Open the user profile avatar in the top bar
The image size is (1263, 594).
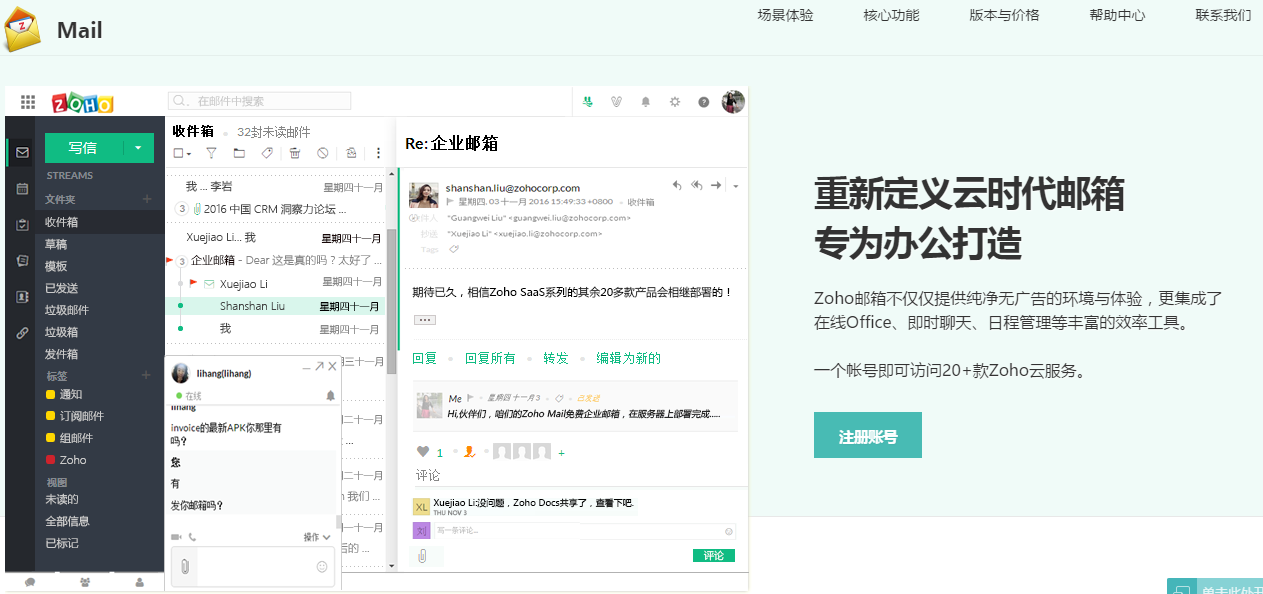(733, 101)
